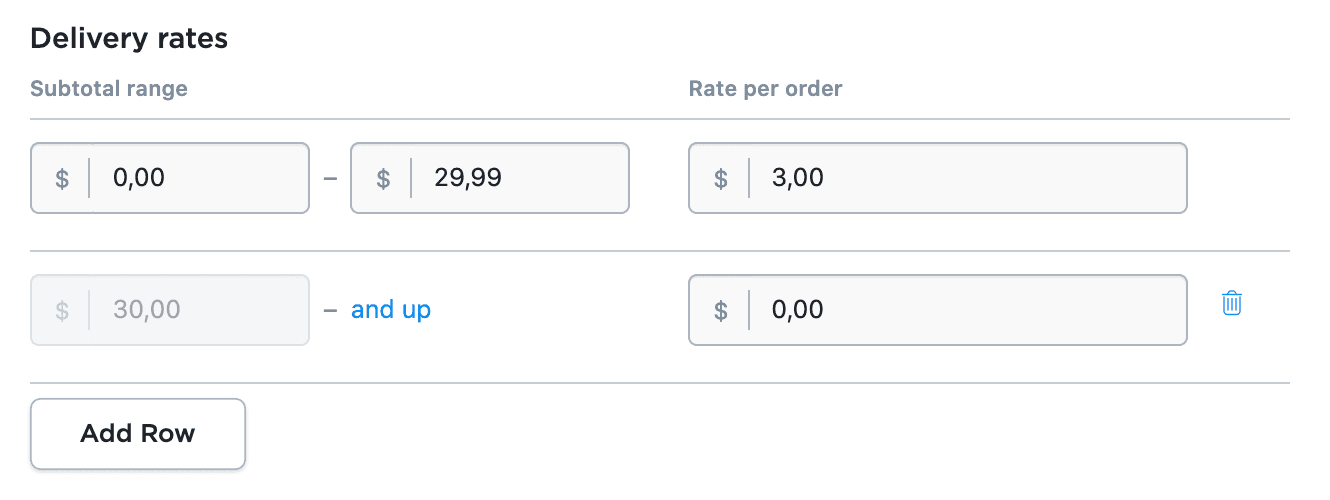Click the divider line between the two rate rows

660,251
